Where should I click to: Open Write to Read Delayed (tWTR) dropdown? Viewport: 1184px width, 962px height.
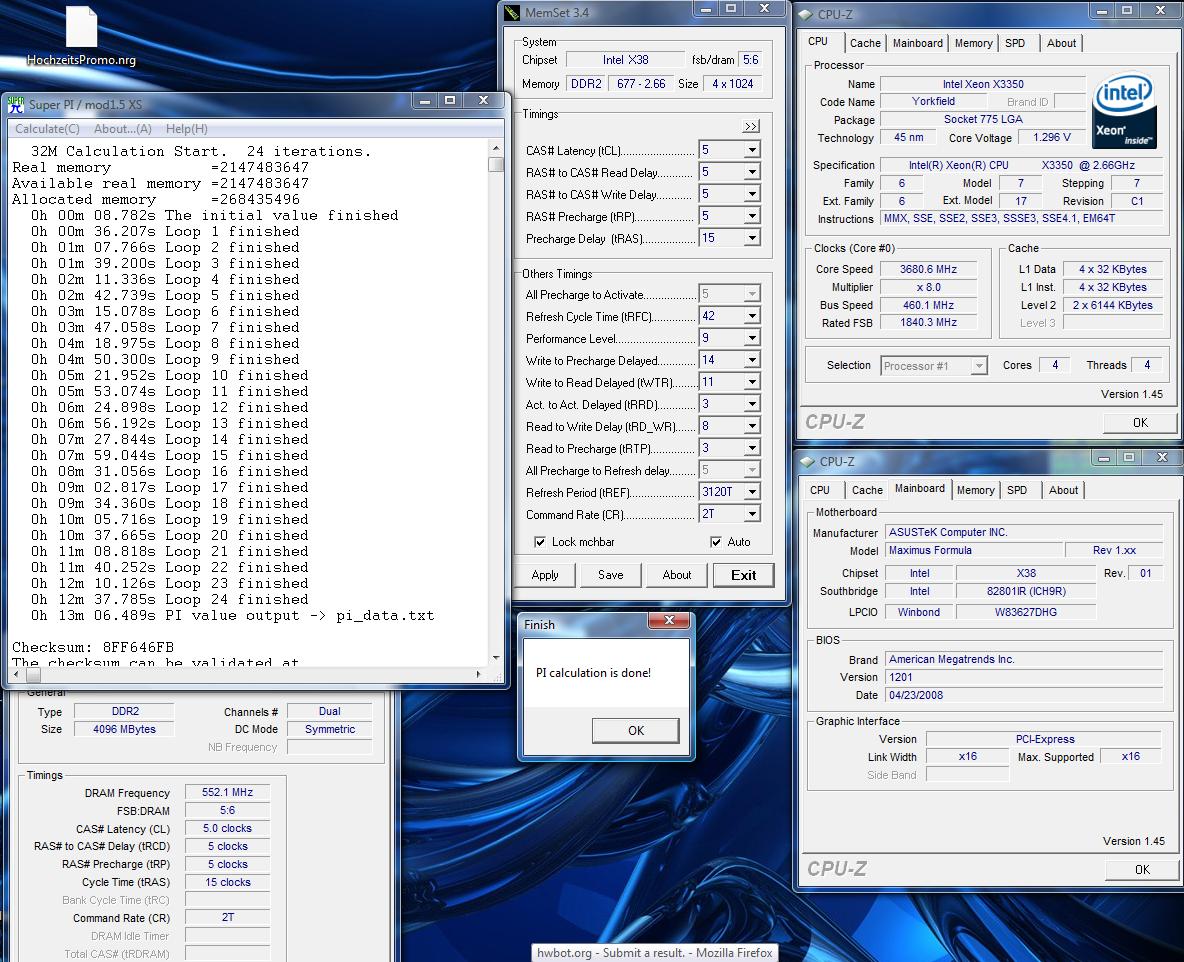(752, 382)
